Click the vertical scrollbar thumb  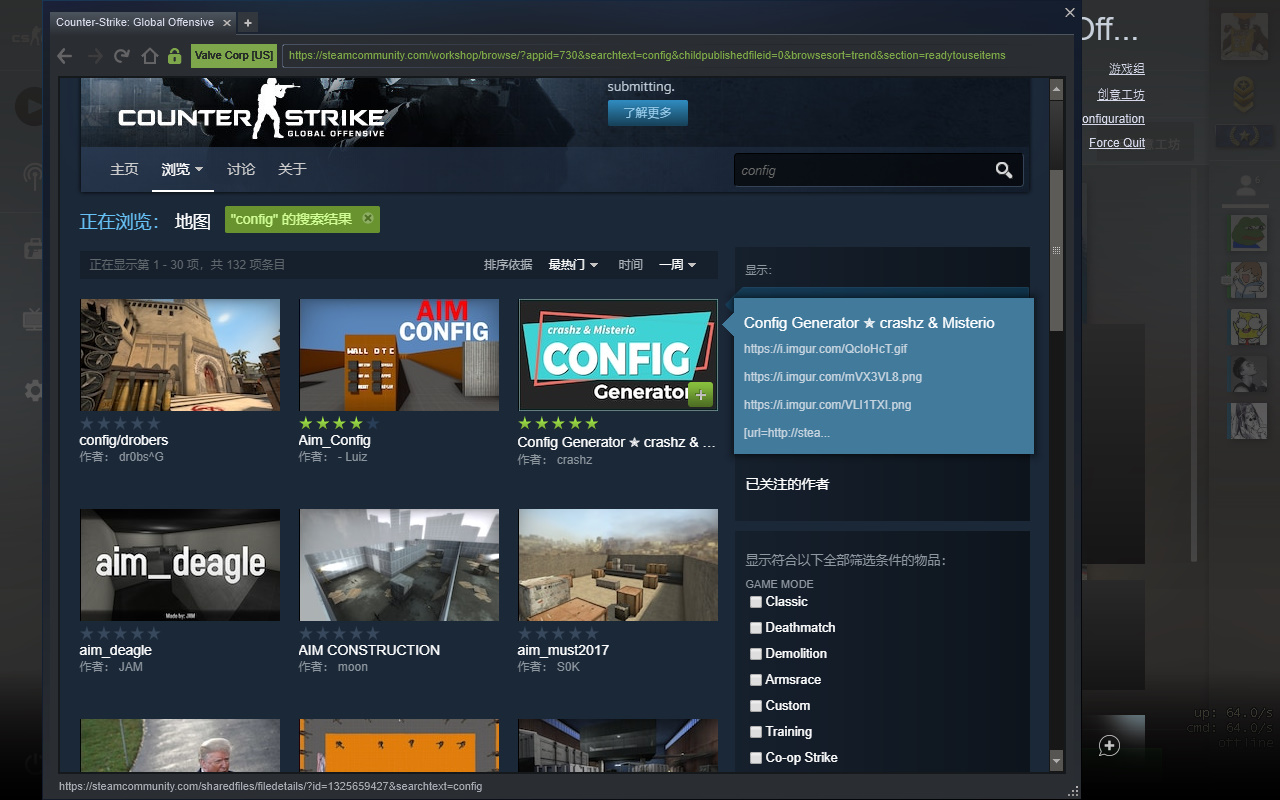pyautogui.click(x=1056, y=251)
